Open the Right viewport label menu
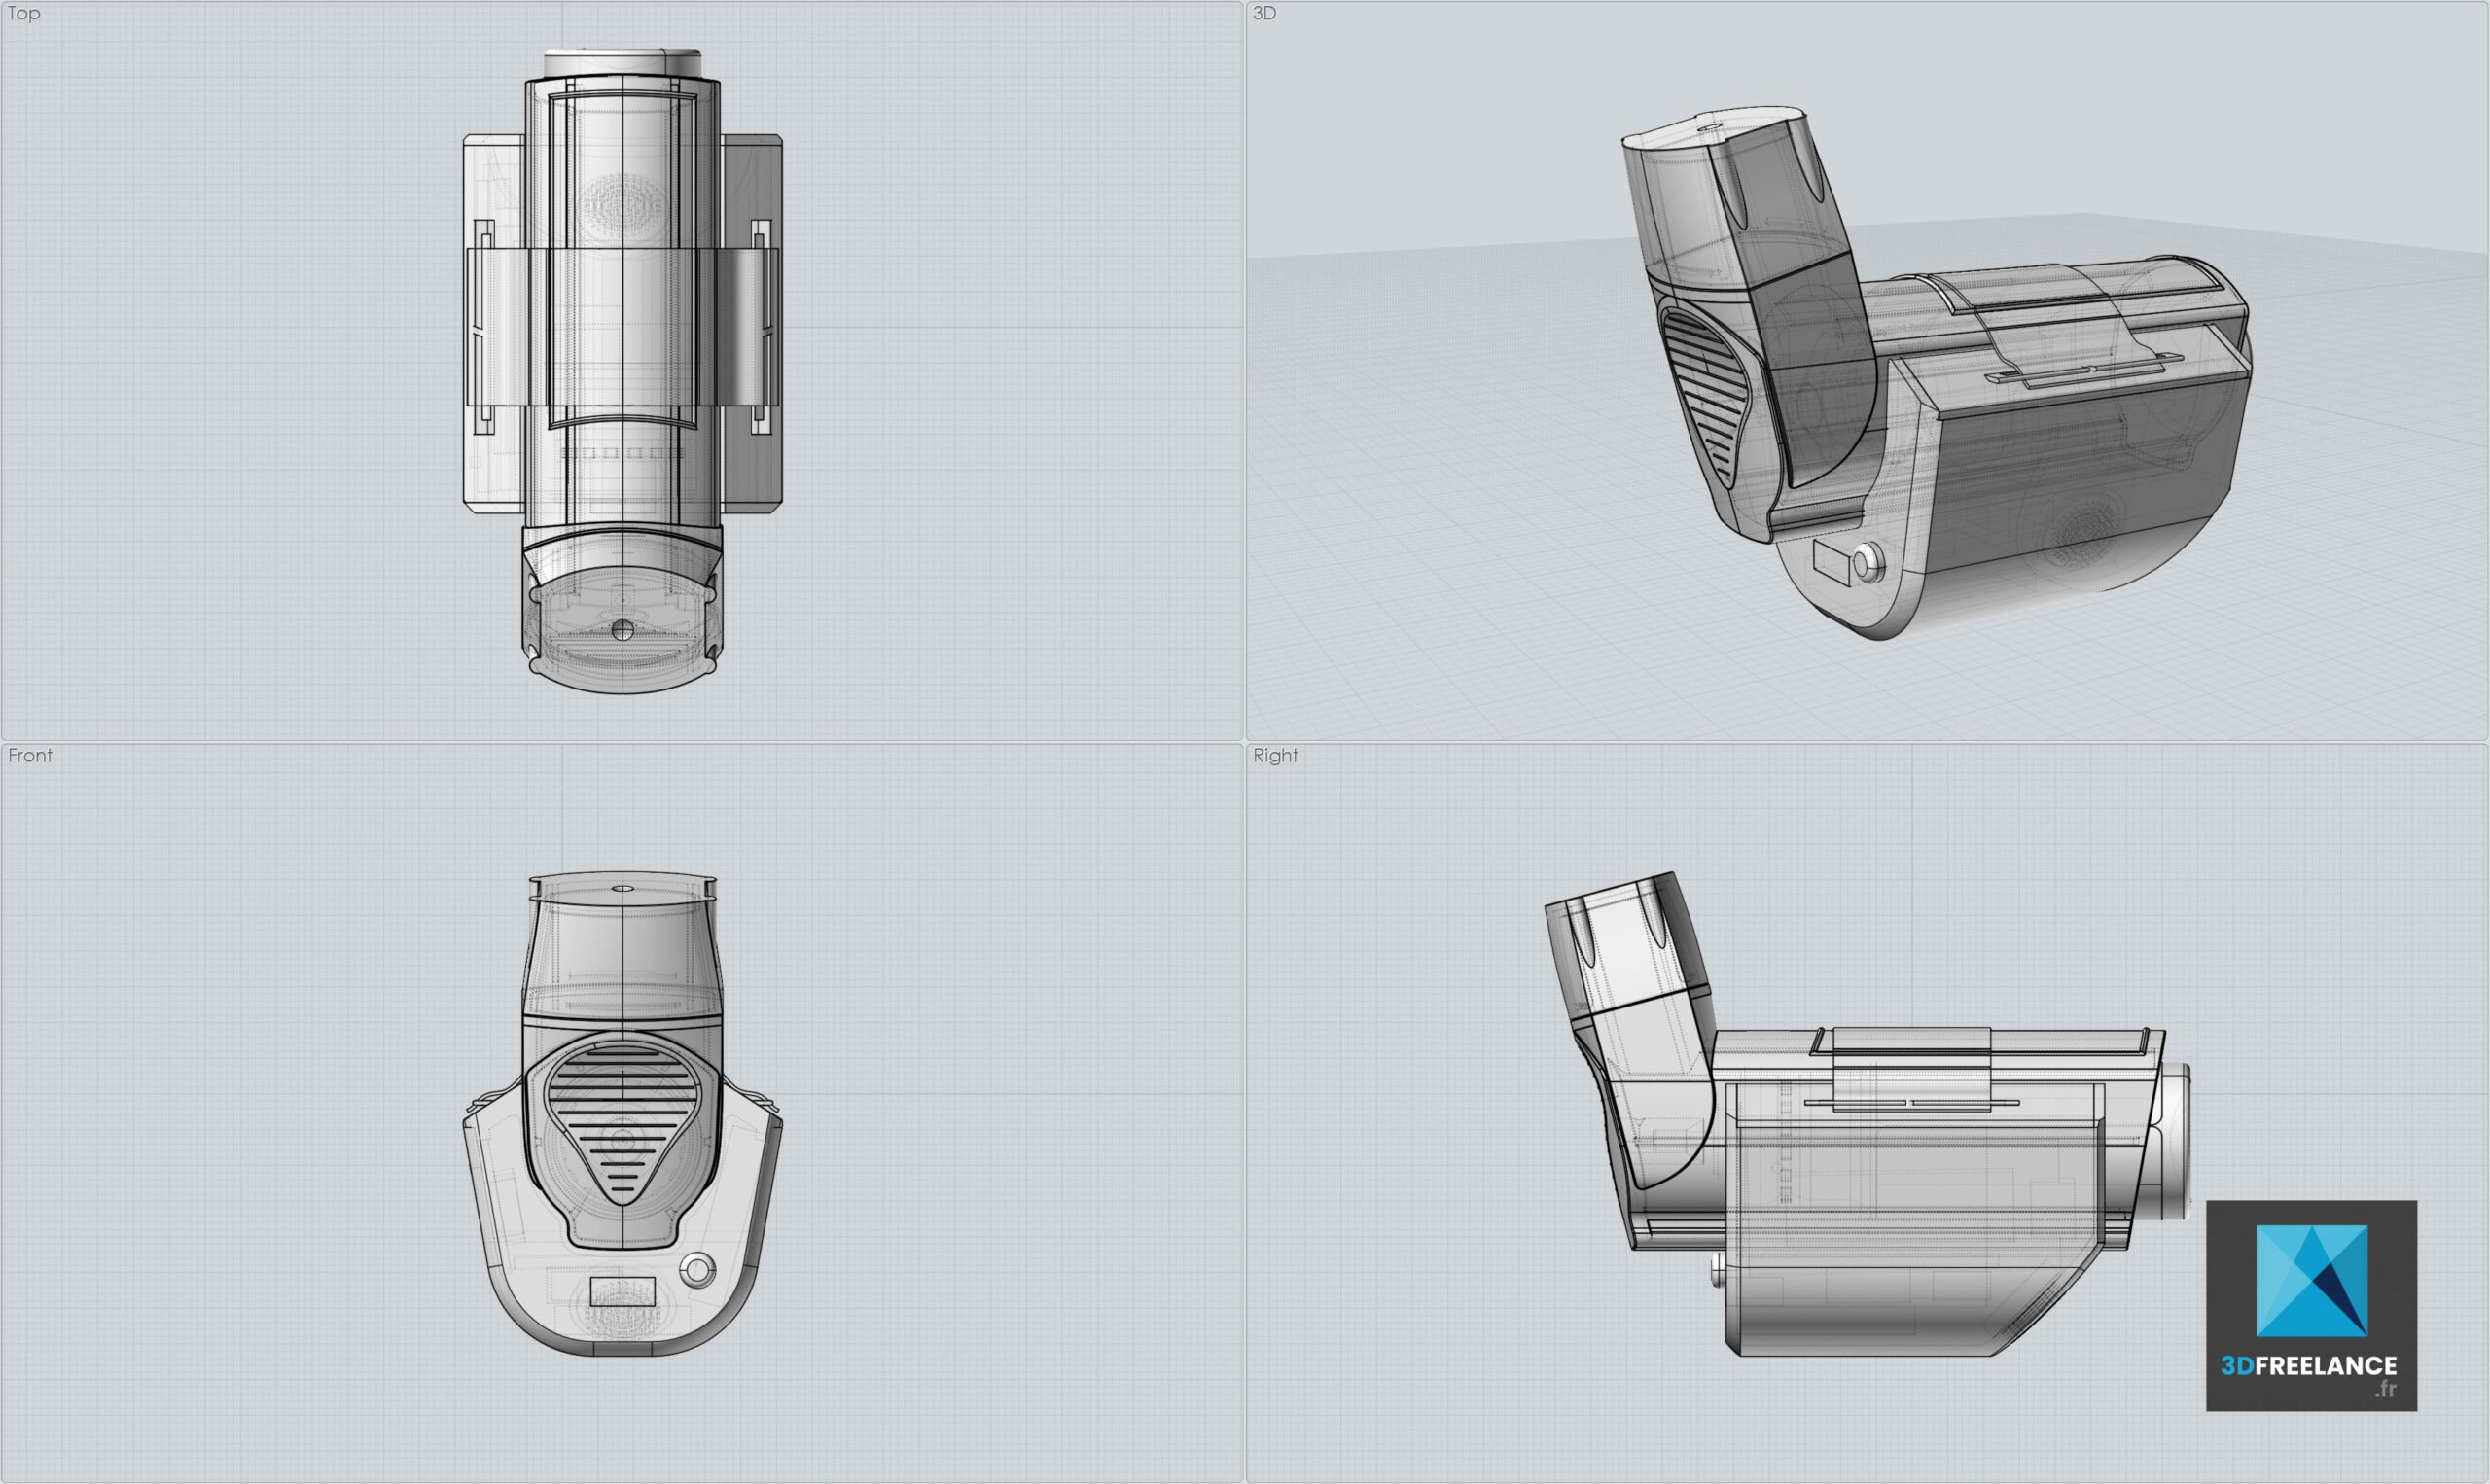 coord(1275,756)
